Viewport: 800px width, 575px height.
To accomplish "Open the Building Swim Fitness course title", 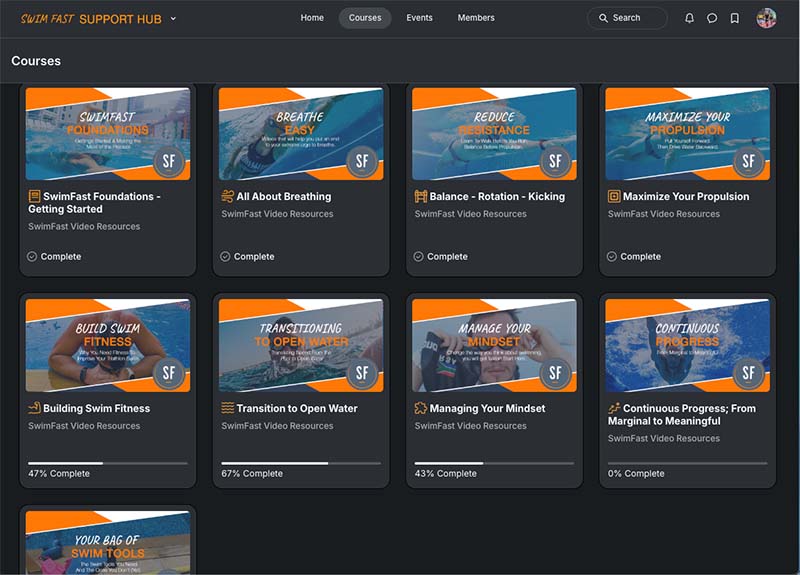I will pos(96,408).
